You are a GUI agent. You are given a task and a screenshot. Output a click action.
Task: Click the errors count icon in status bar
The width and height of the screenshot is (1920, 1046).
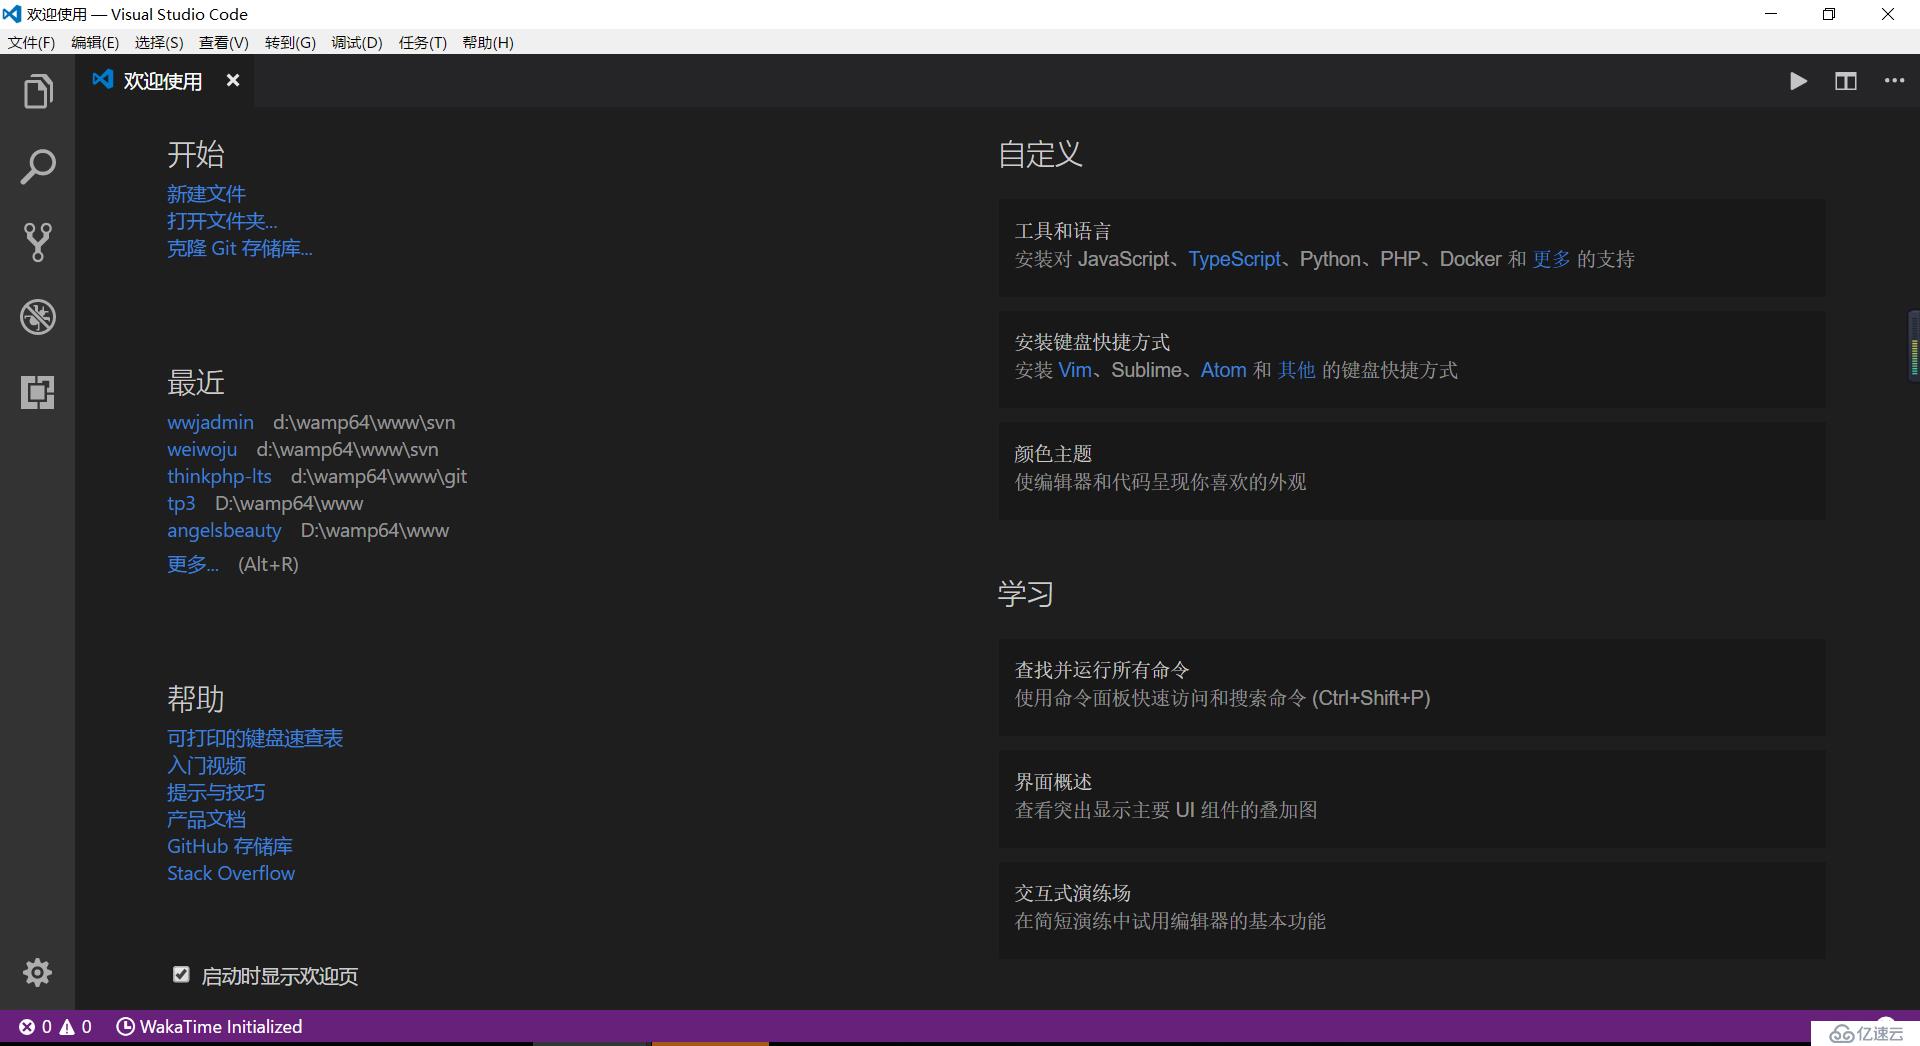(x=27, y=1027)
